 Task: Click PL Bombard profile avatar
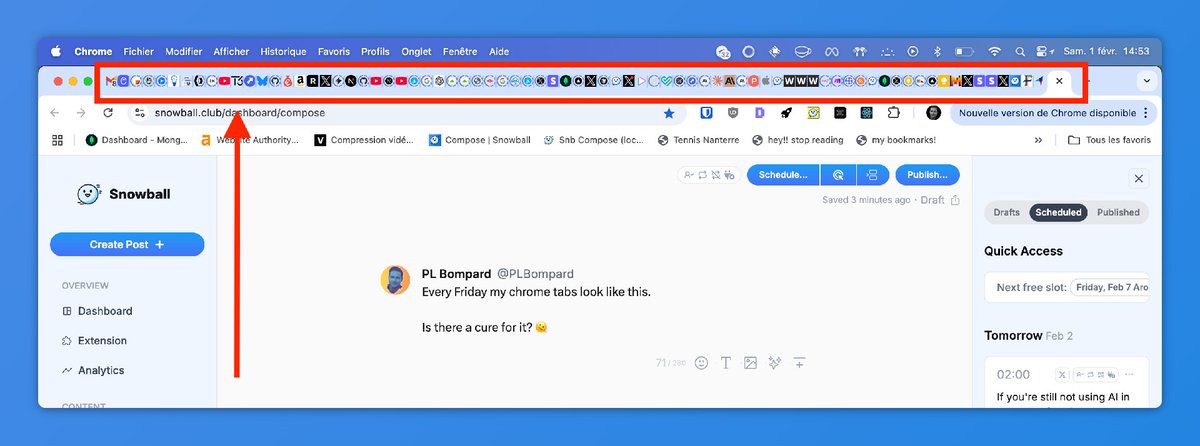click(x=395, y=280)
